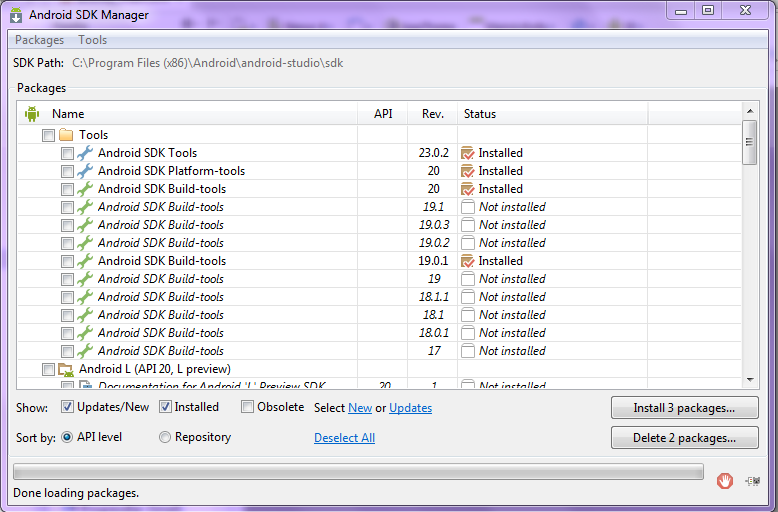Viewport: 778px width, 512px height.
Task: Click the scroll down arrow of package list
Action: tap(750, 380)
